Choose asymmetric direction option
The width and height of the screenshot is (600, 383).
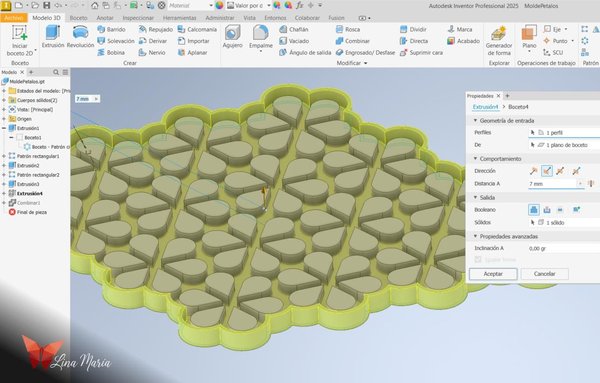coord(576,171)
